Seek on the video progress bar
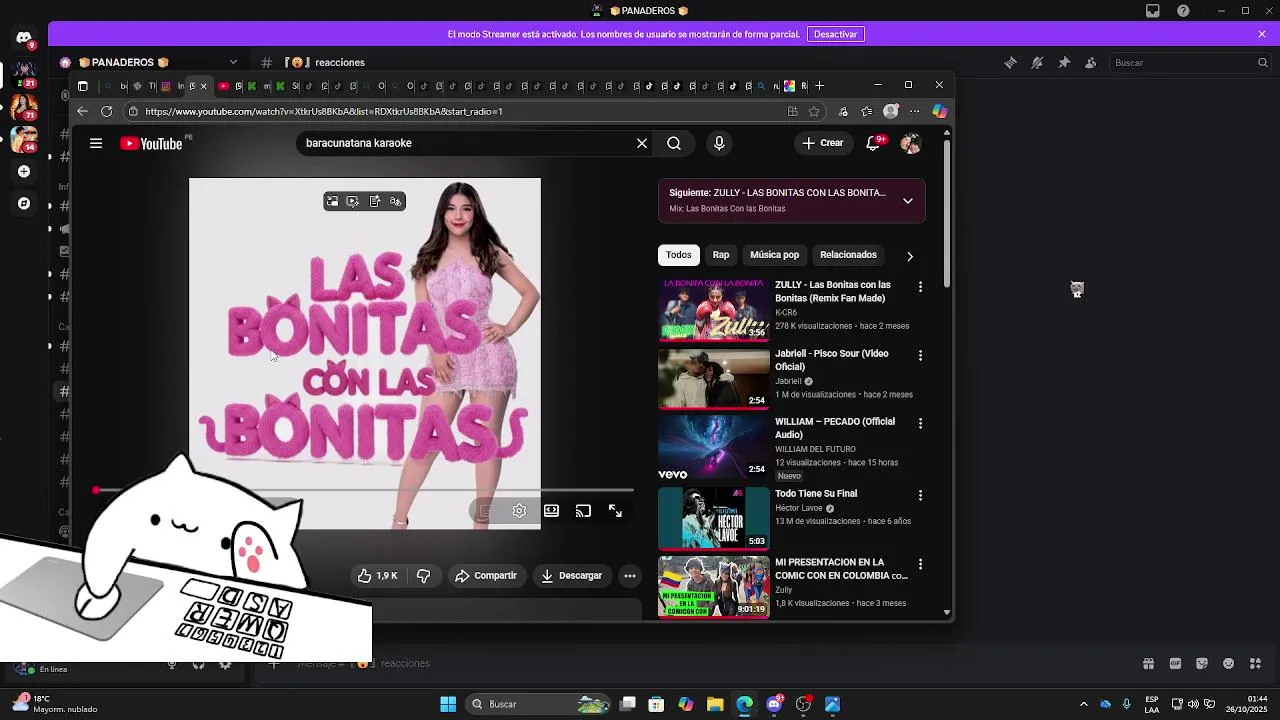The width and height of the screenshot is (1280, 720). click(365, 490)
